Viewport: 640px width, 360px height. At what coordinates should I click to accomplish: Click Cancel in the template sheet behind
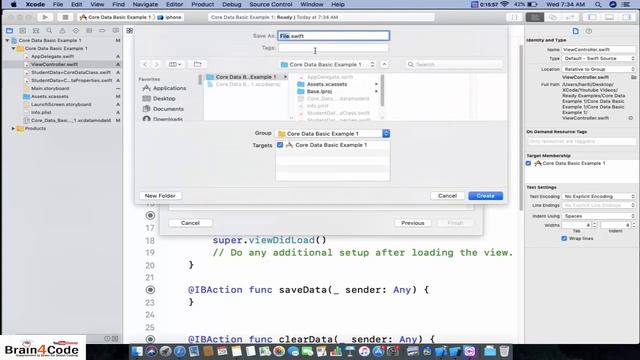(190, 223)
